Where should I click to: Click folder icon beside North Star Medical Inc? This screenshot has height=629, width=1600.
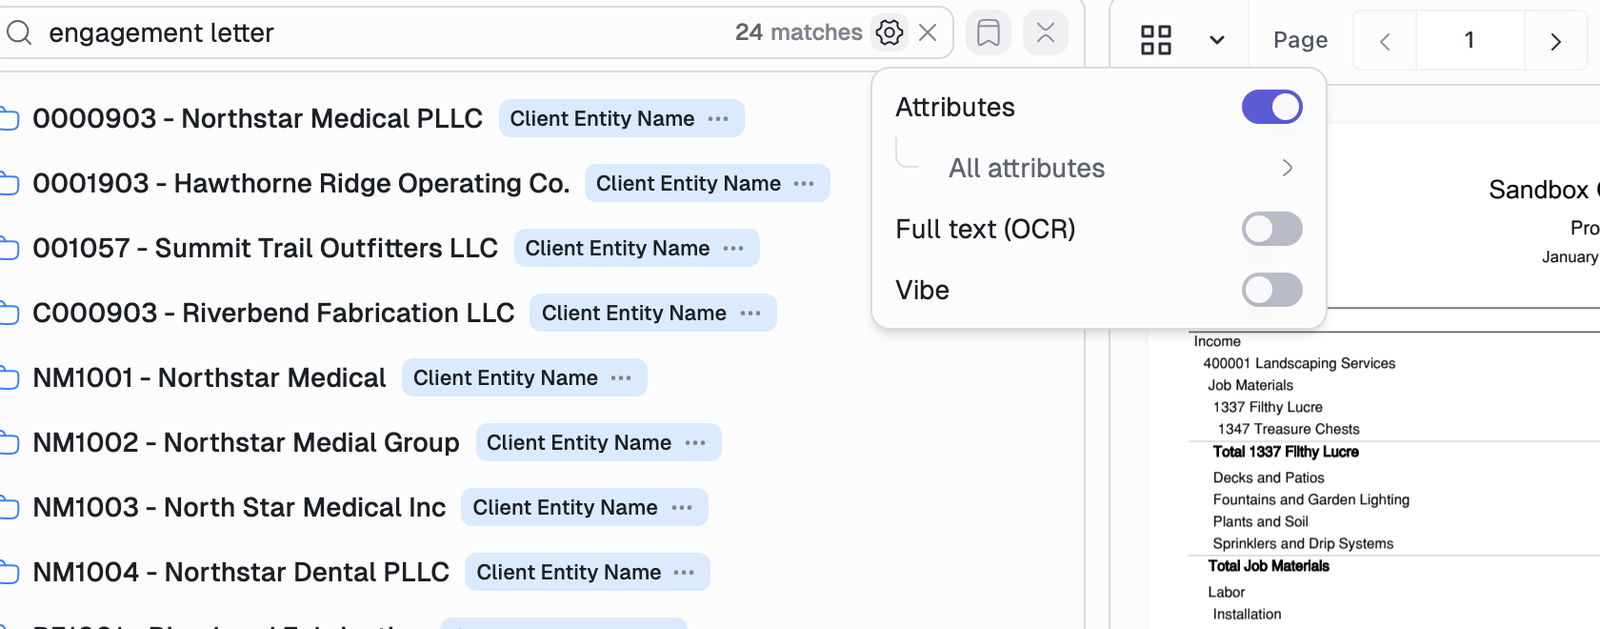coord(9,509)
